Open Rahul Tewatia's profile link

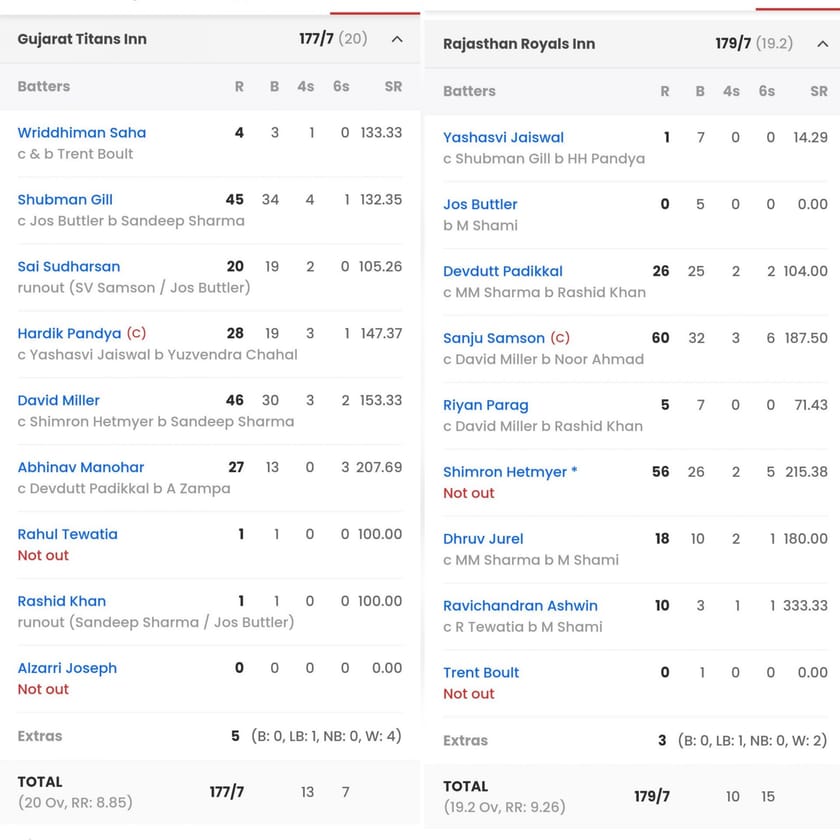point(67,534)
